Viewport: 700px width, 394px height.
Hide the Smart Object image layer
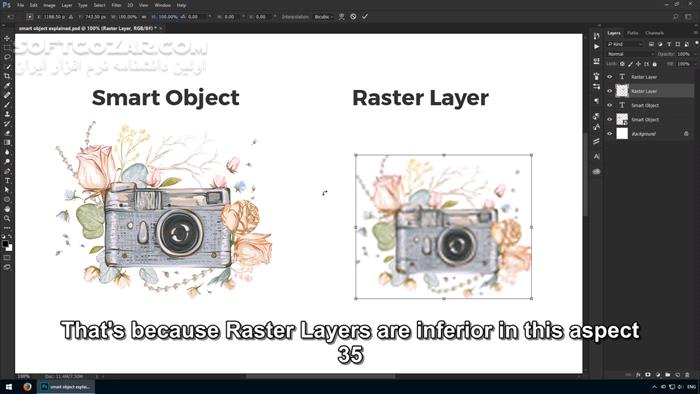click(609, 119)
